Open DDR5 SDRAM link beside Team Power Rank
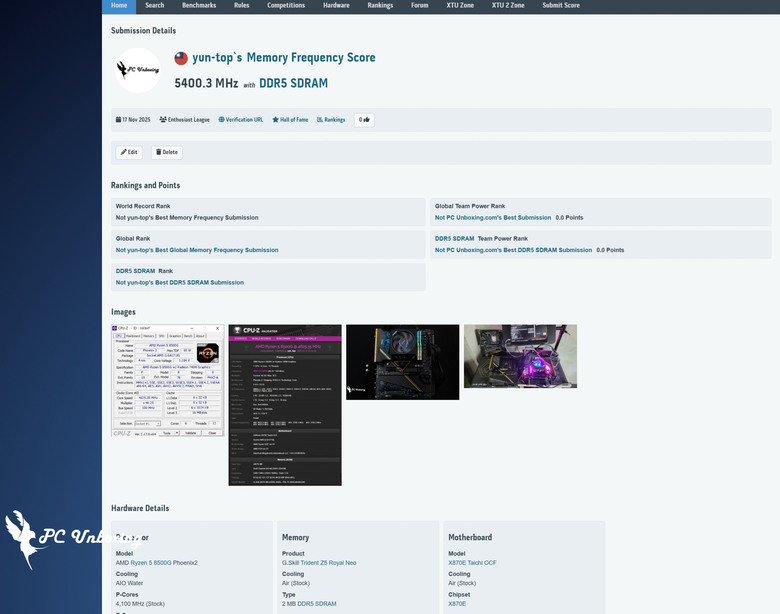The height and width of the screenshot is (614, 780). [455, 239]
